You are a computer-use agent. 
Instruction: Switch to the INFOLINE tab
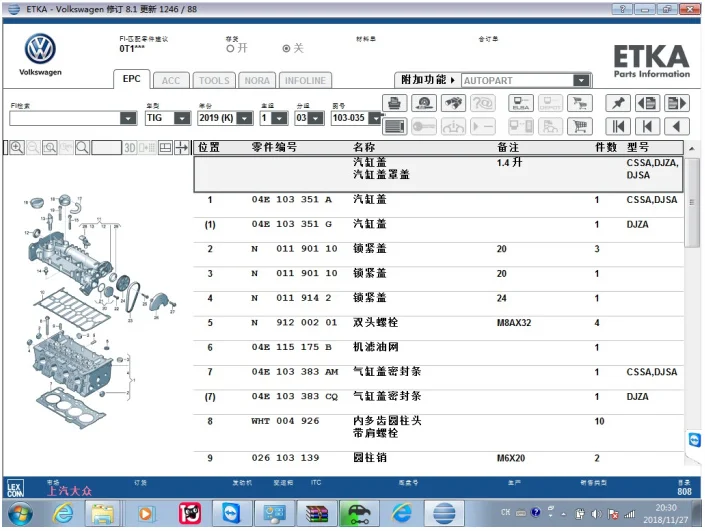click(x=305, y=80)
